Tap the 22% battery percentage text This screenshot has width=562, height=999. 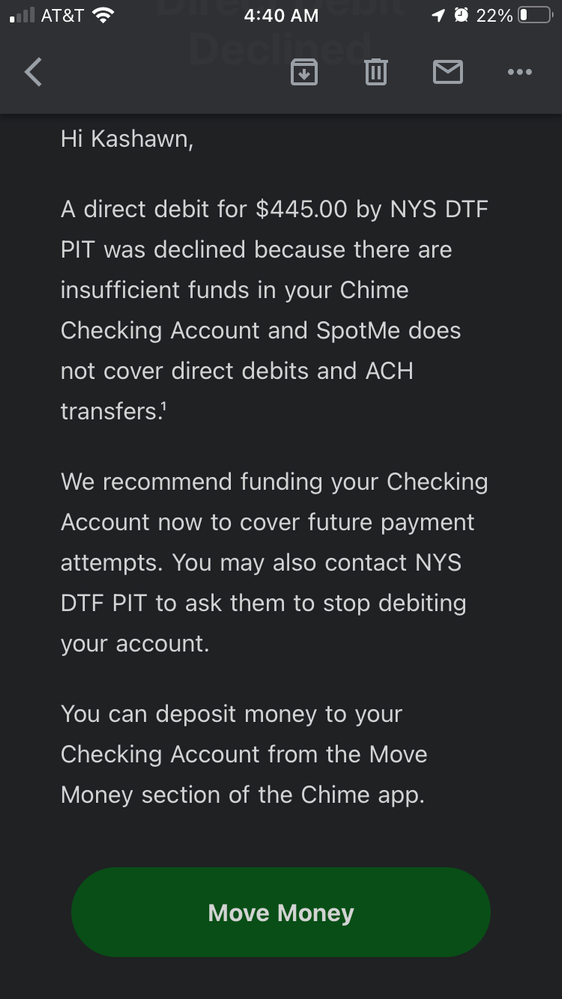click(x=494, y=15)
